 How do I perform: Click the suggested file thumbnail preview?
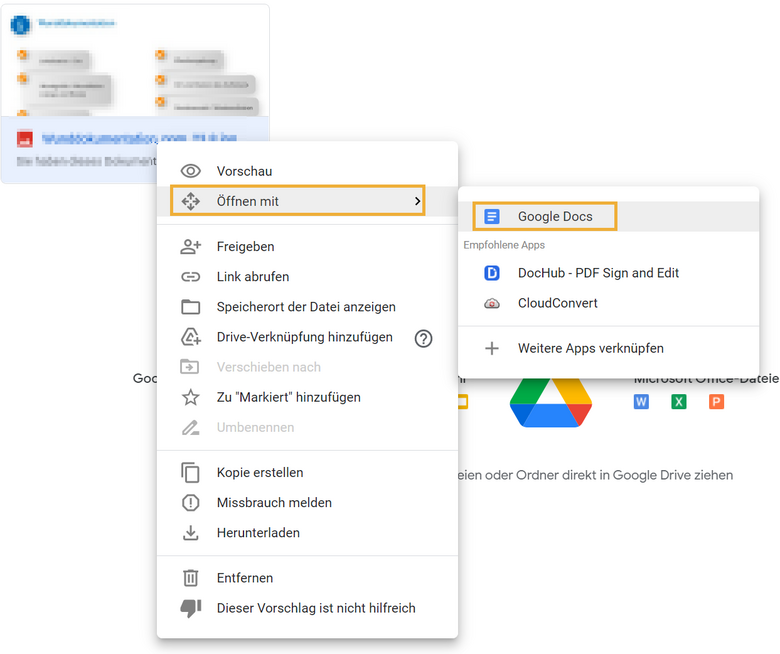(x=135, y=63)
